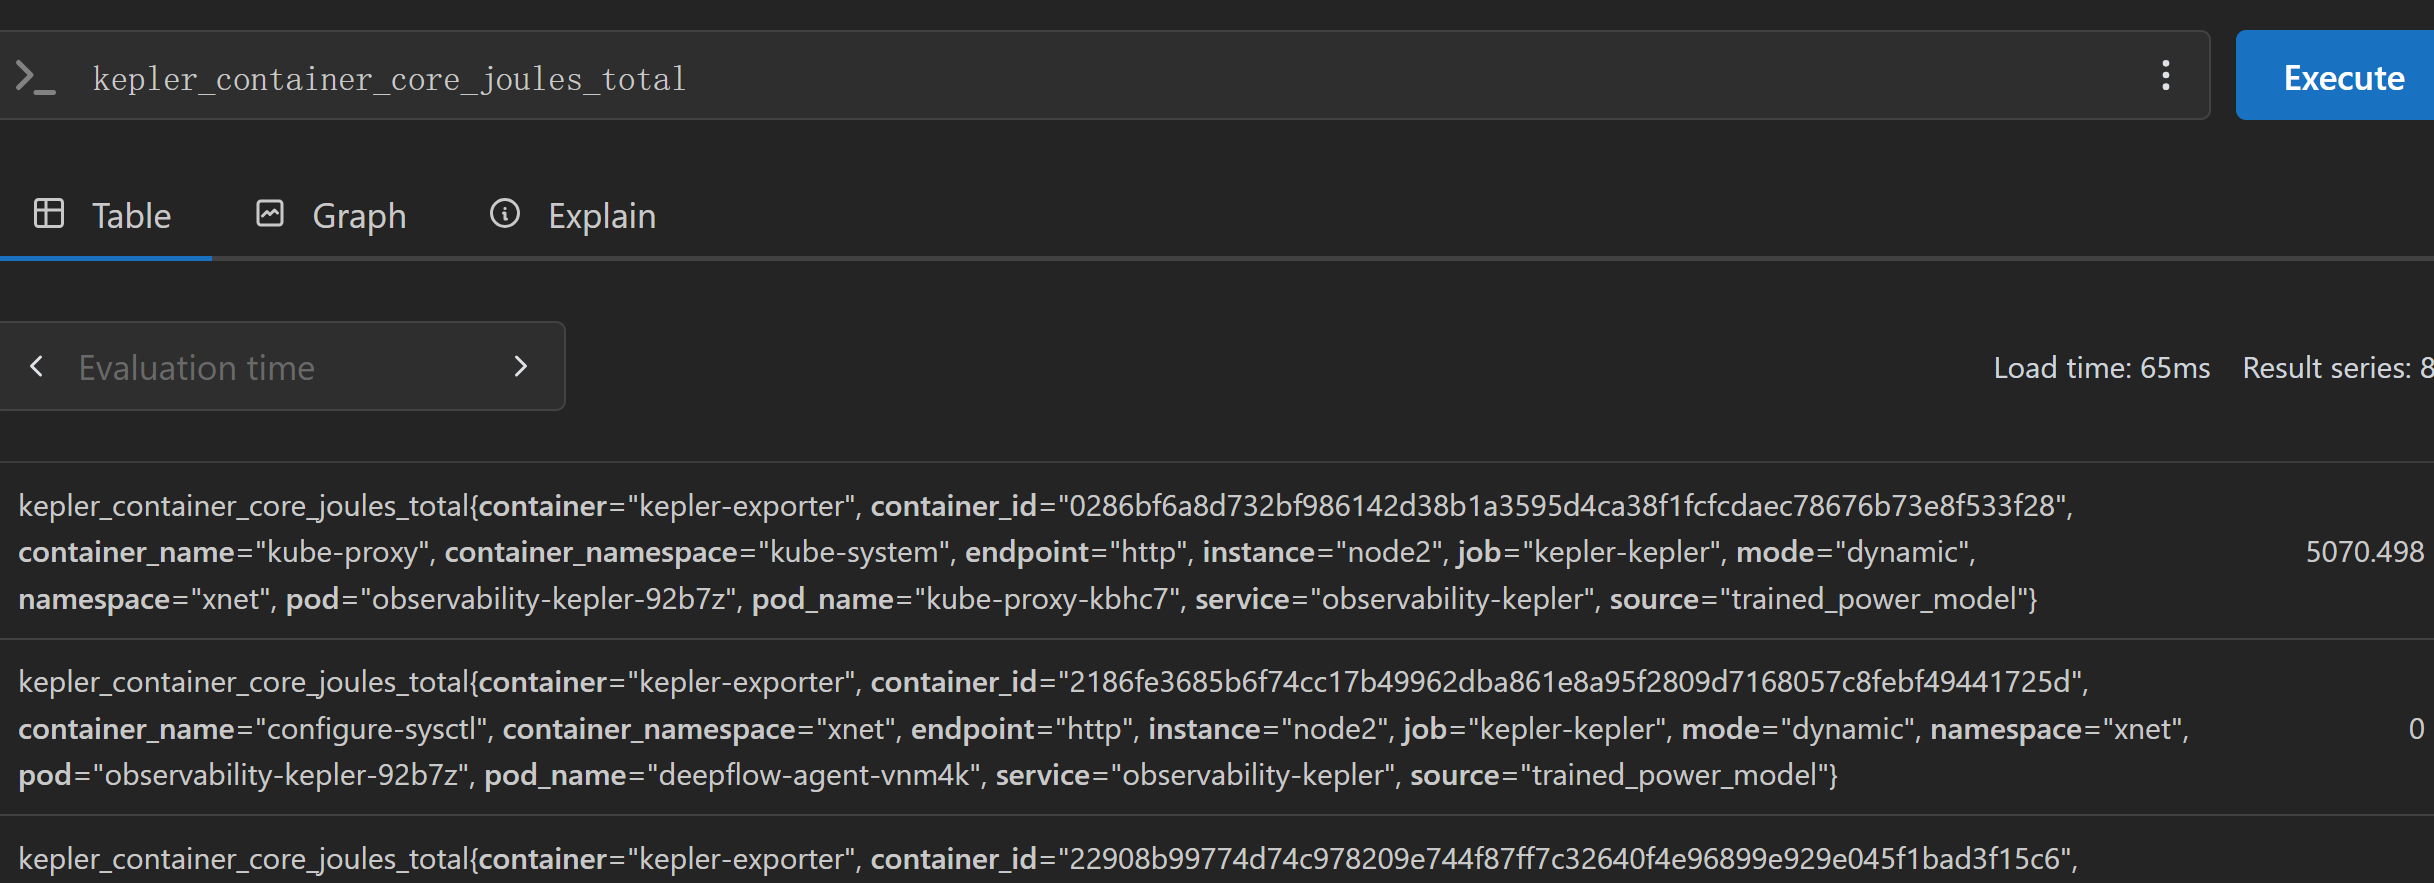The image size is (2434, 883).
Task: Select the value 5070.498 in first row
Action: click(x=2364, y=552)
